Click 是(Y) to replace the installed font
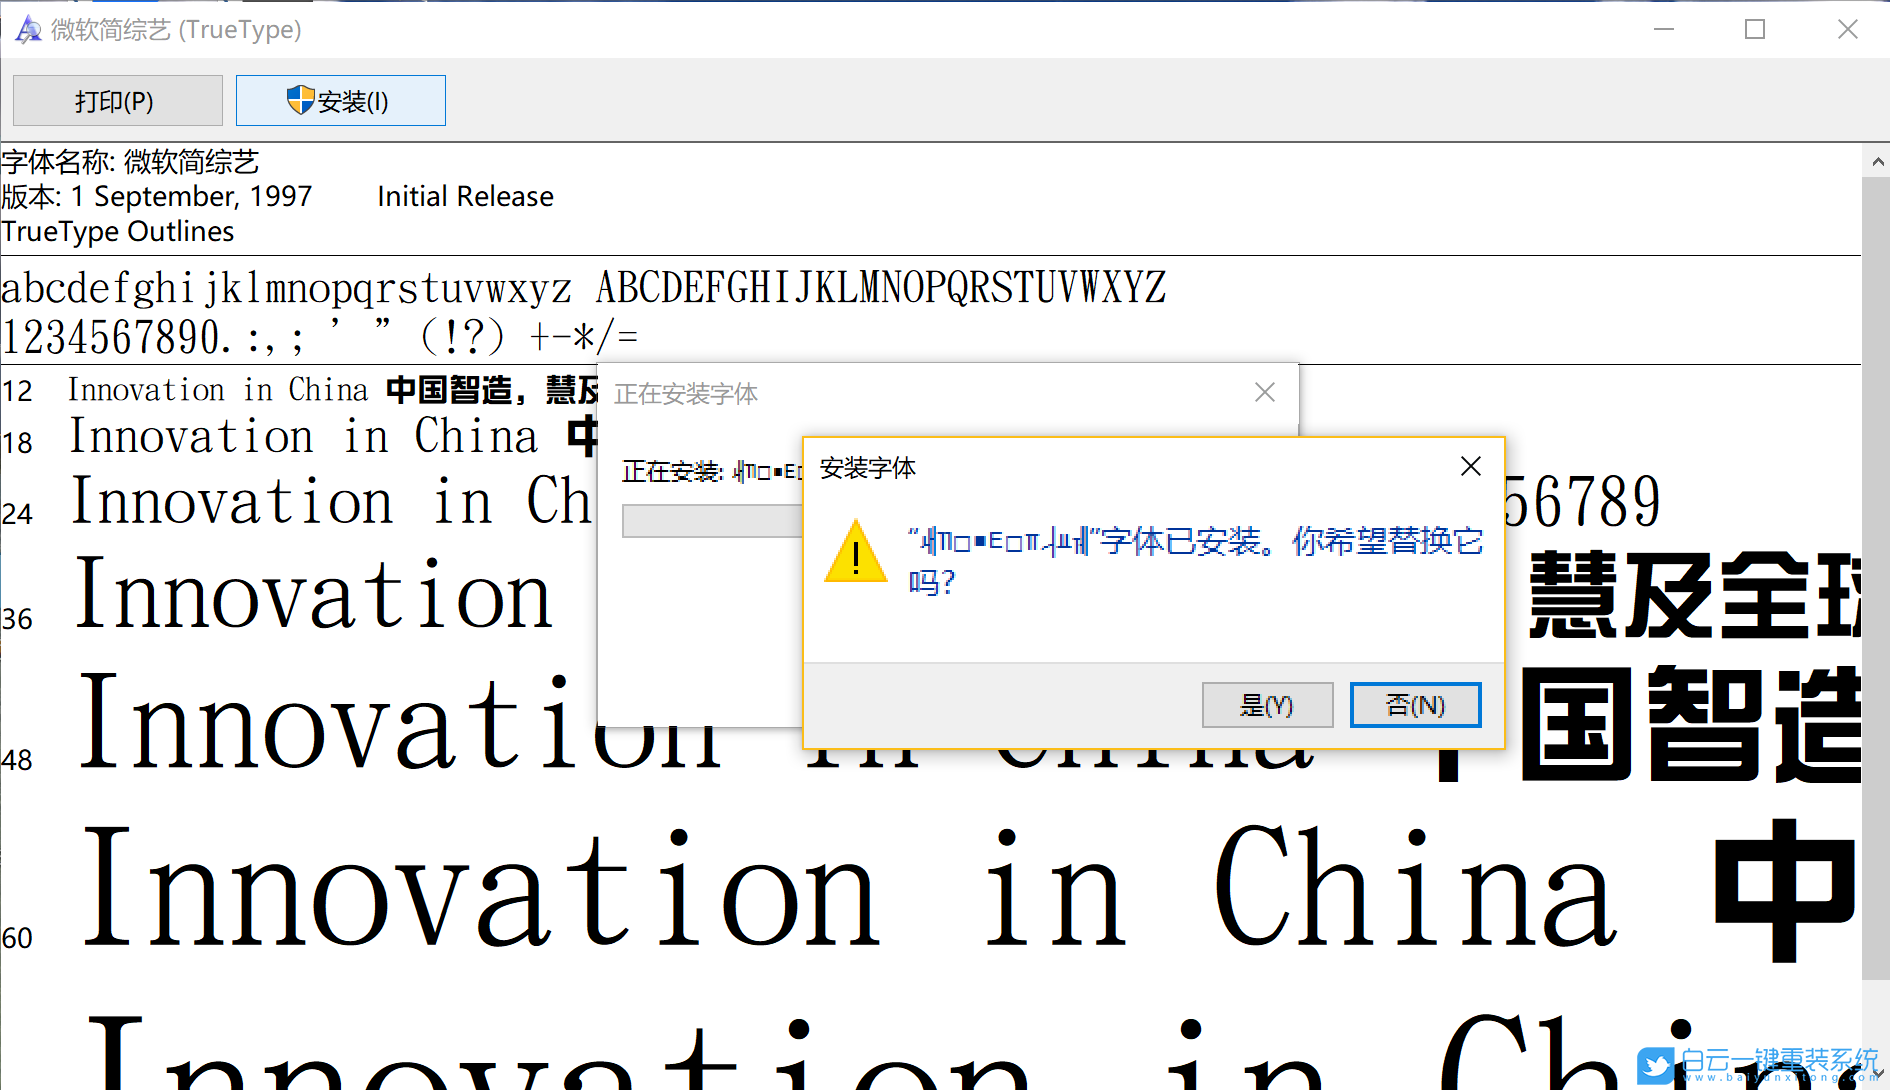 [1266, 705]
